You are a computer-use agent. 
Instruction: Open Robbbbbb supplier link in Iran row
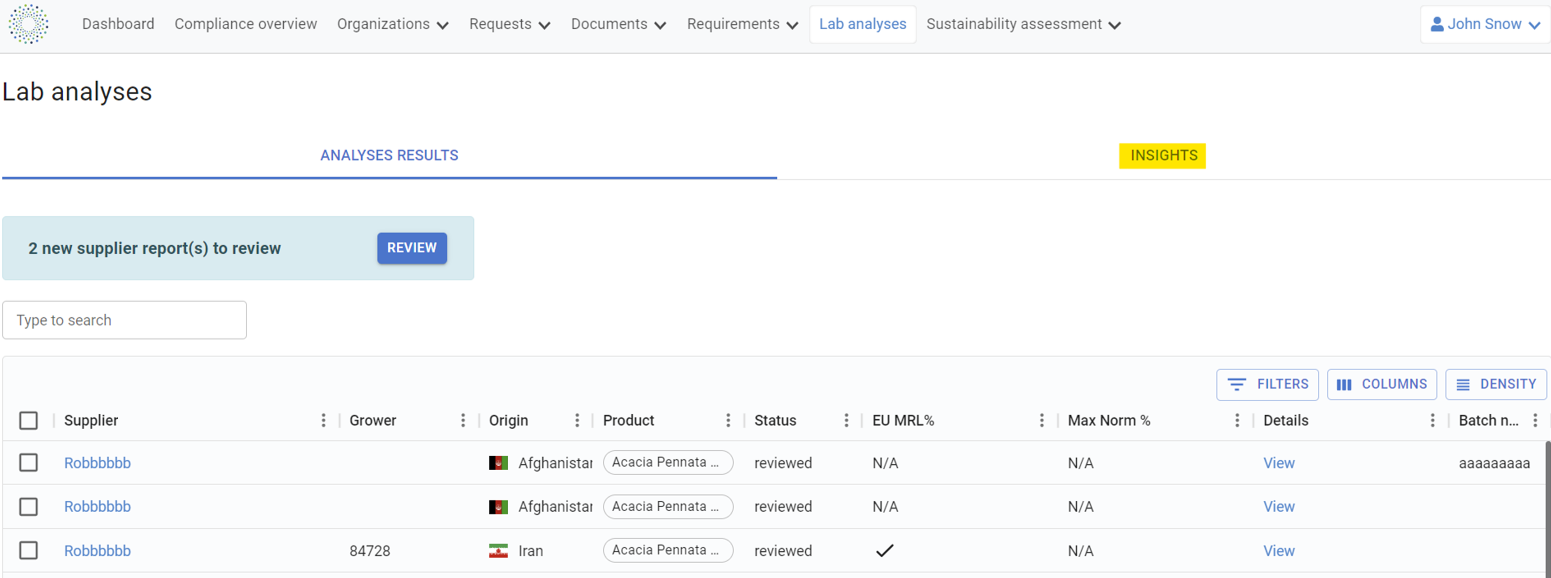(97, 551)
